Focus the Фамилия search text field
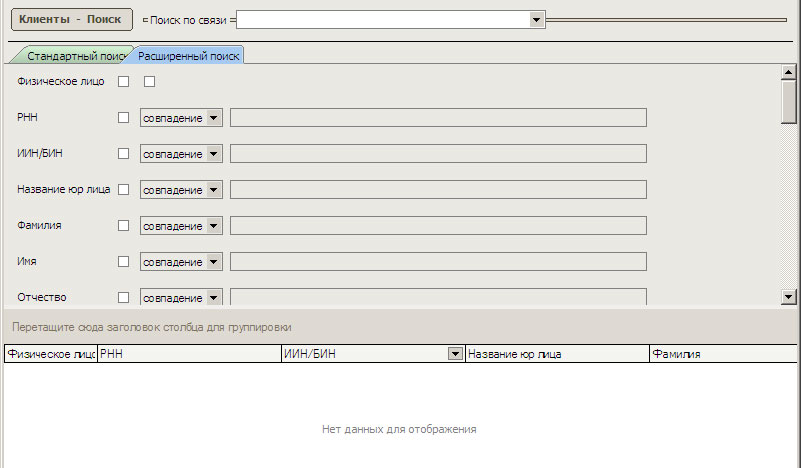This screenshot has height=468, width=801. point(438,226)
